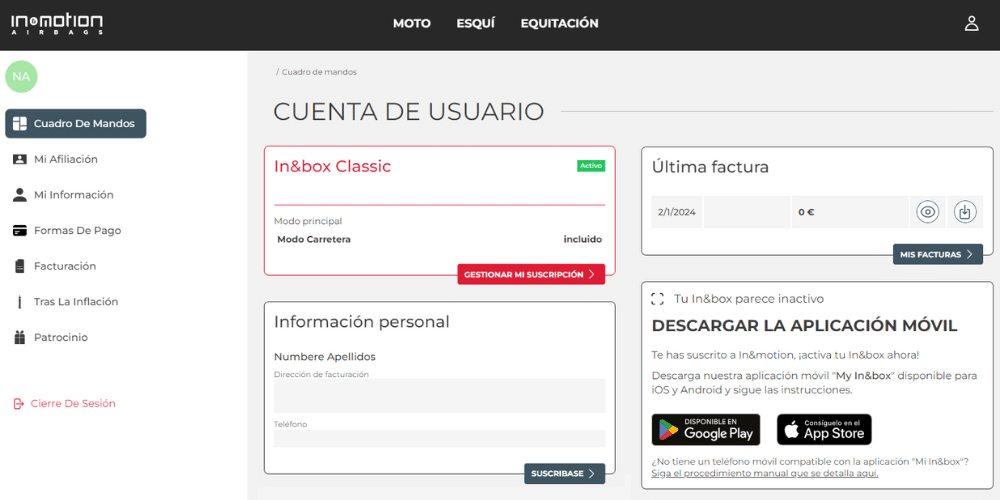Click the App Store download badge
Screen dimensions: 1000x500
click(824, 429)
